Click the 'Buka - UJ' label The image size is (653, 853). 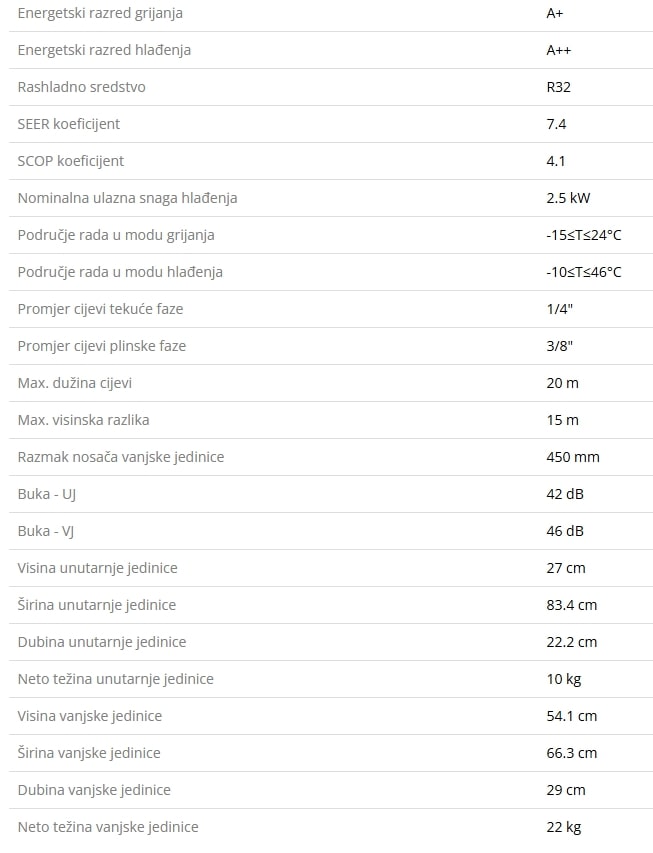pyautogui.click(x=46, y=494)
